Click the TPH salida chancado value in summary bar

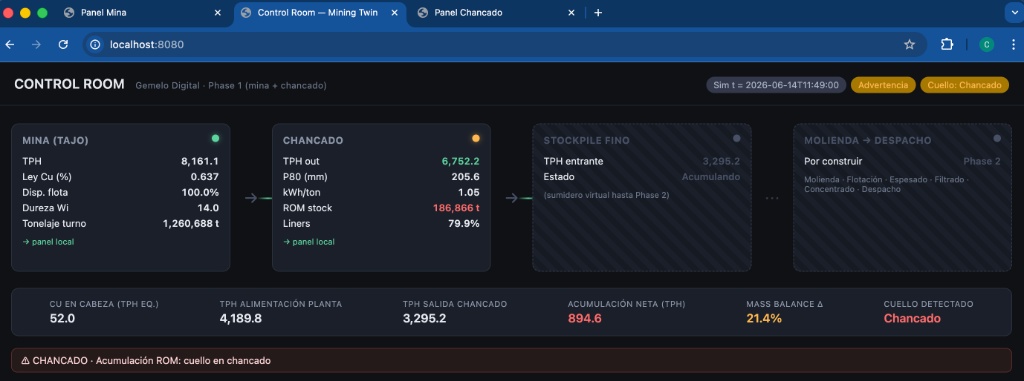pos(424,318)
